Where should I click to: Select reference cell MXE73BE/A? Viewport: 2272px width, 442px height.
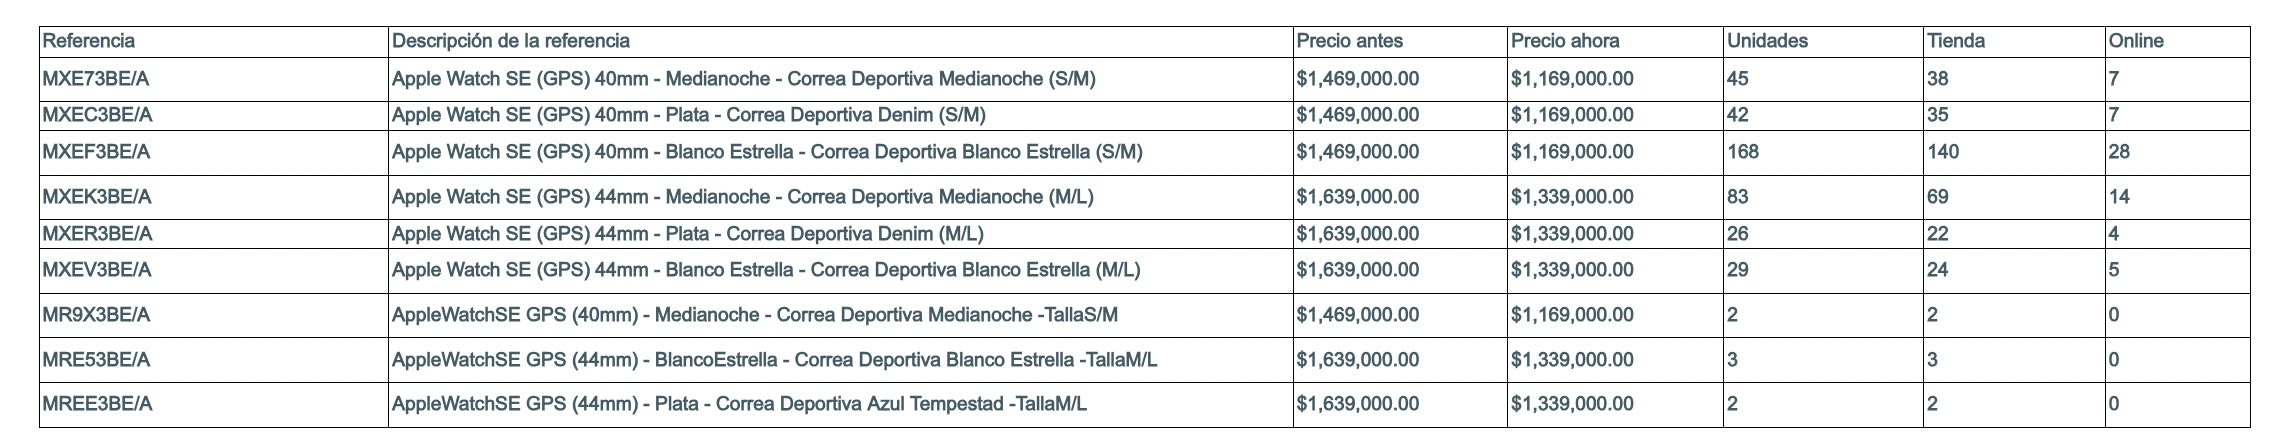[x=97, y=78]
